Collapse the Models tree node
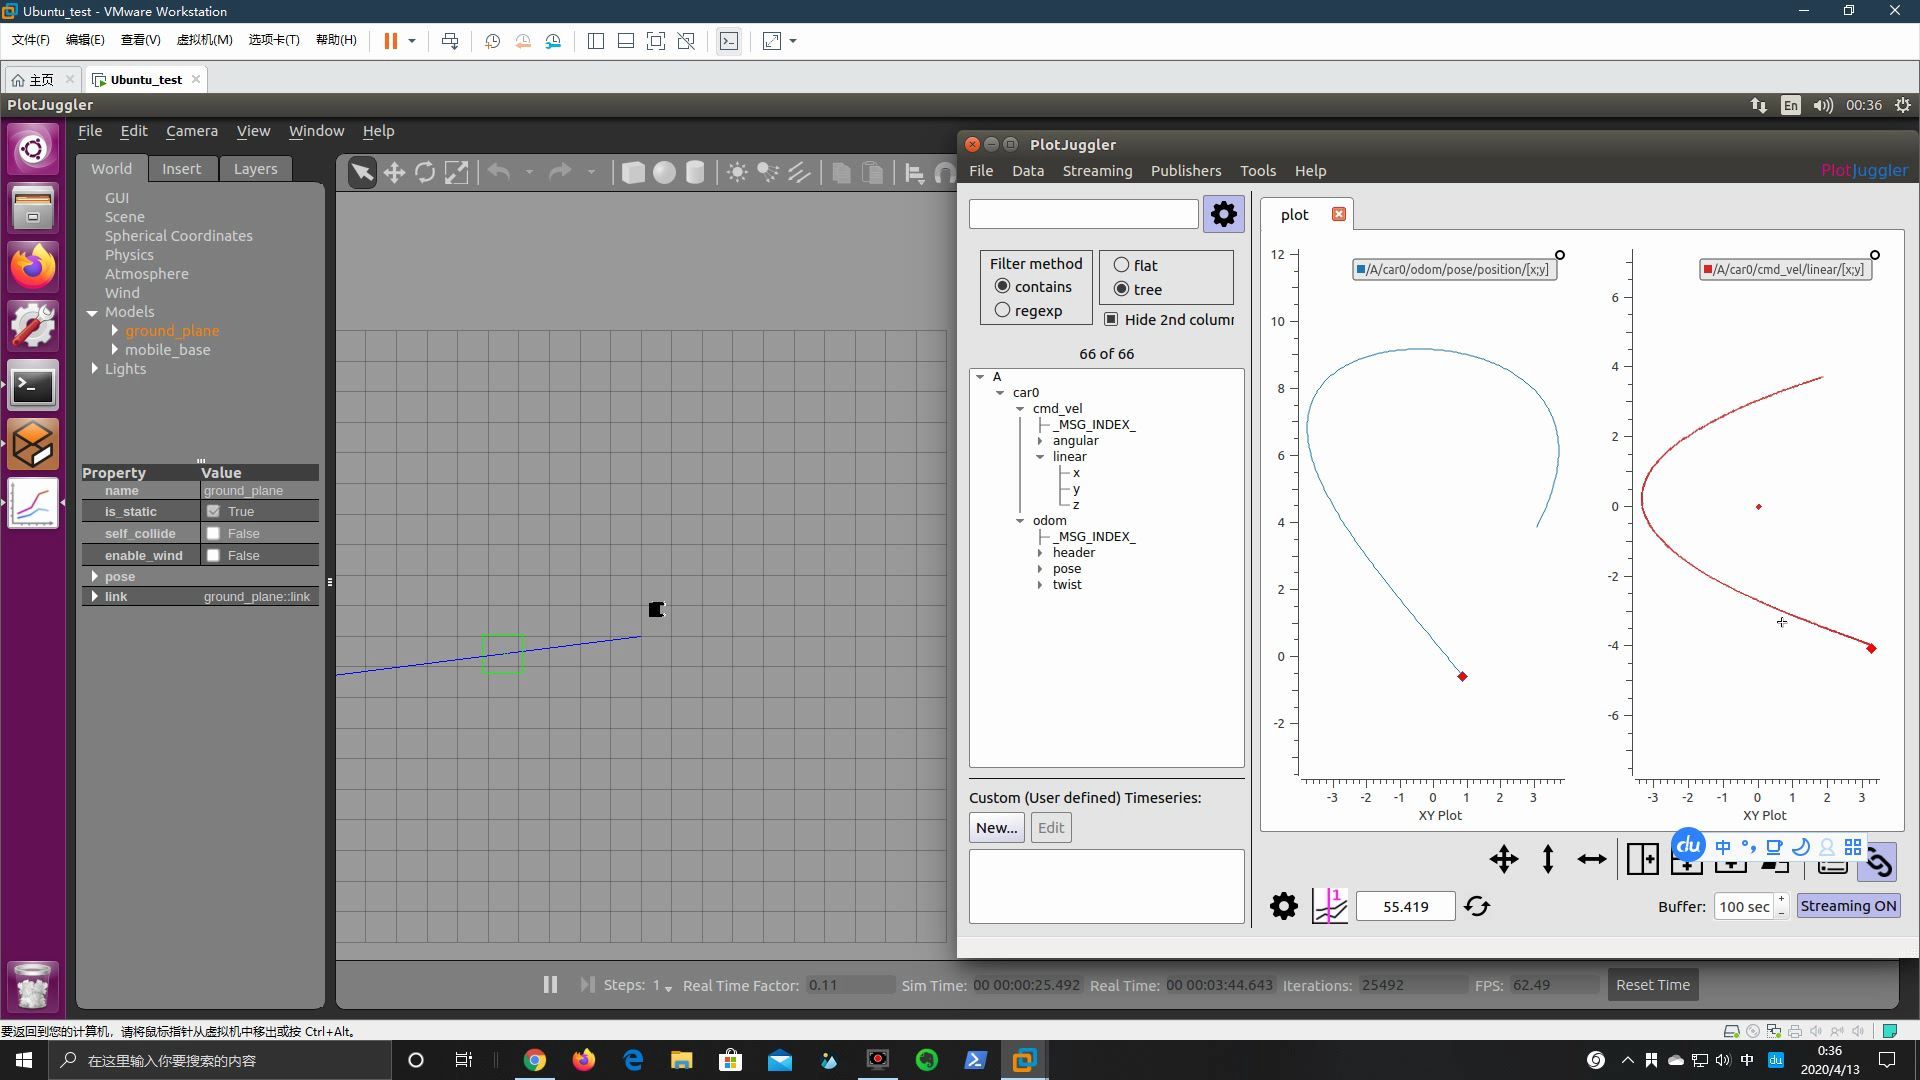Image resolution: width=1920 pixels, height=1080 pixels. tap(92, 312)
